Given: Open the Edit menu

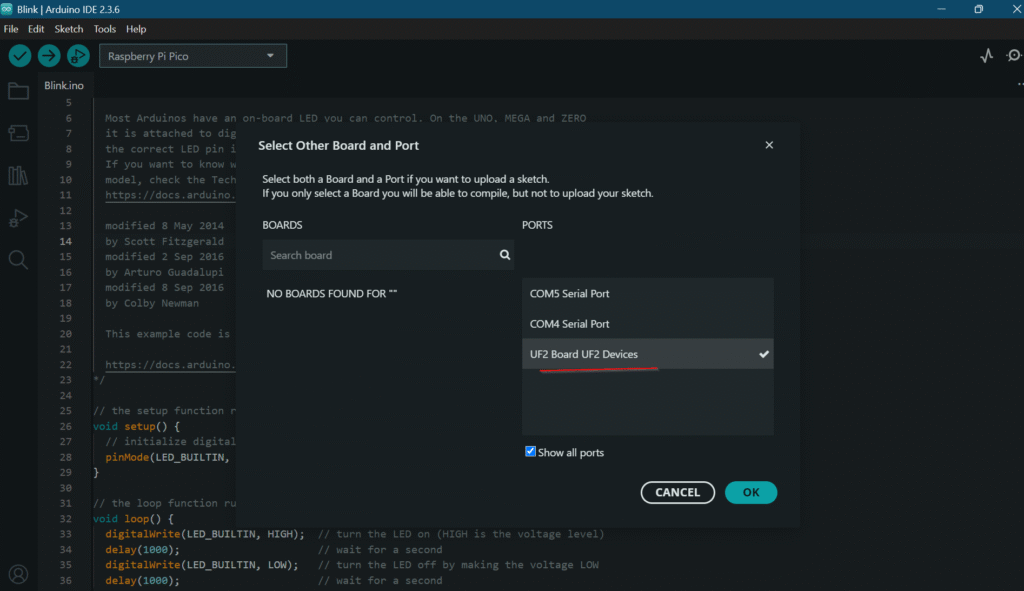Looking at the screenshot, I should pyautogui.click(x=36, y=29).
